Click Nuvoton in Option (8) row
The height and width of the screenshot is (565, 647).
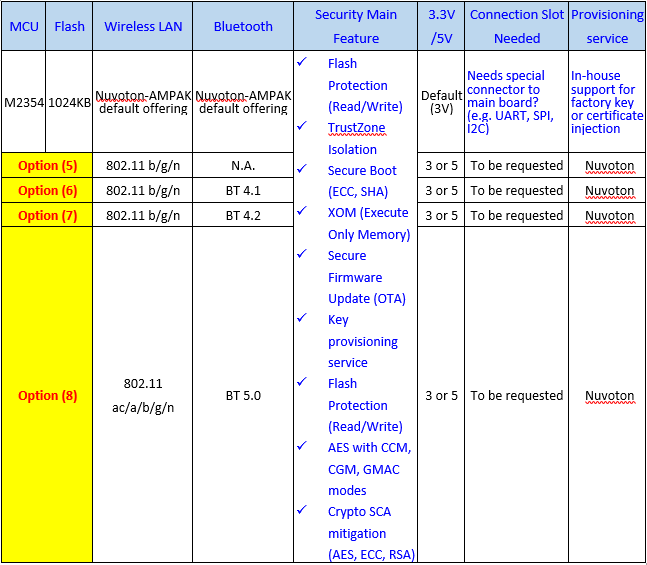click(609, 395)
